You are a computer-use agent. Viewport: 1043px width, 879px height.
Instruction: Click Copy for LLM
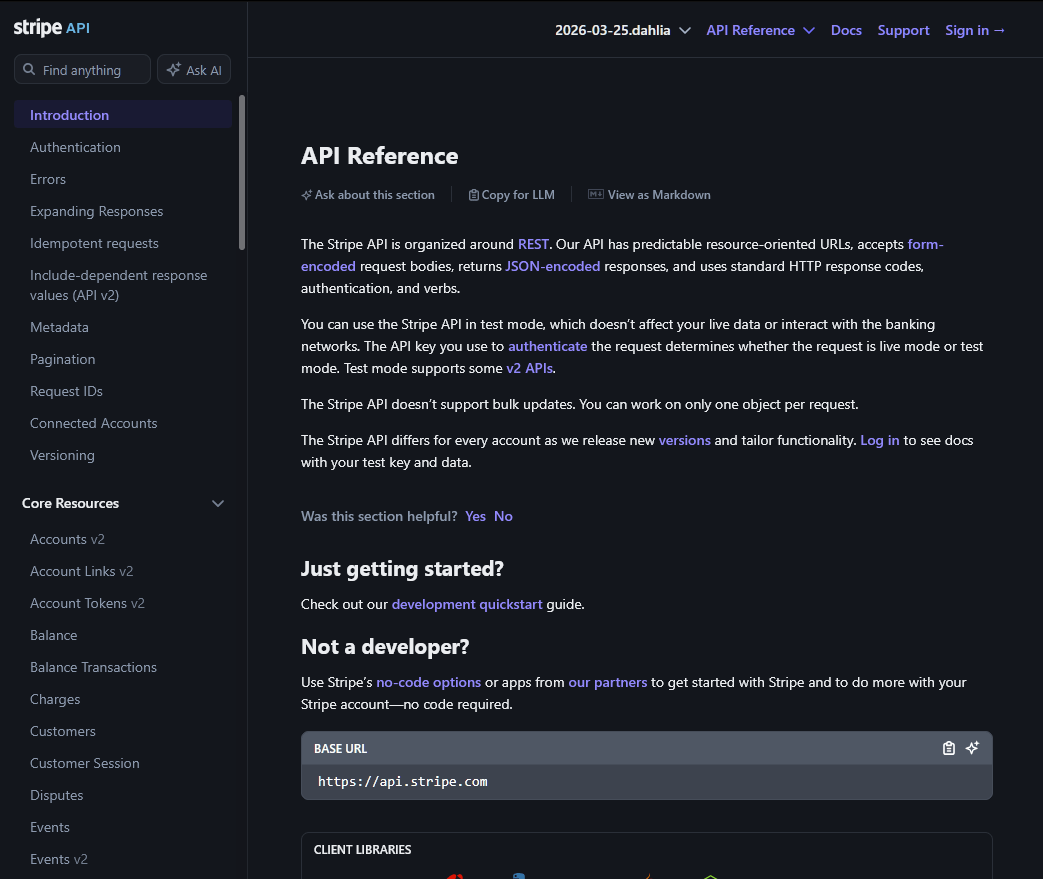coord(512,195)
